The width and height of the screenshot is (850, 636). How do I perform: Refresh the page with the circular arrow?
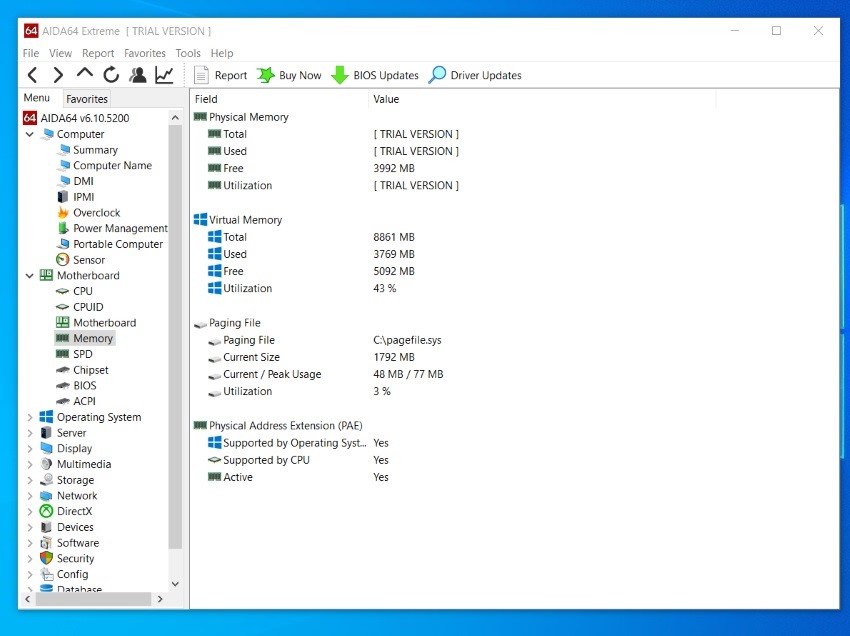point(111,75)
